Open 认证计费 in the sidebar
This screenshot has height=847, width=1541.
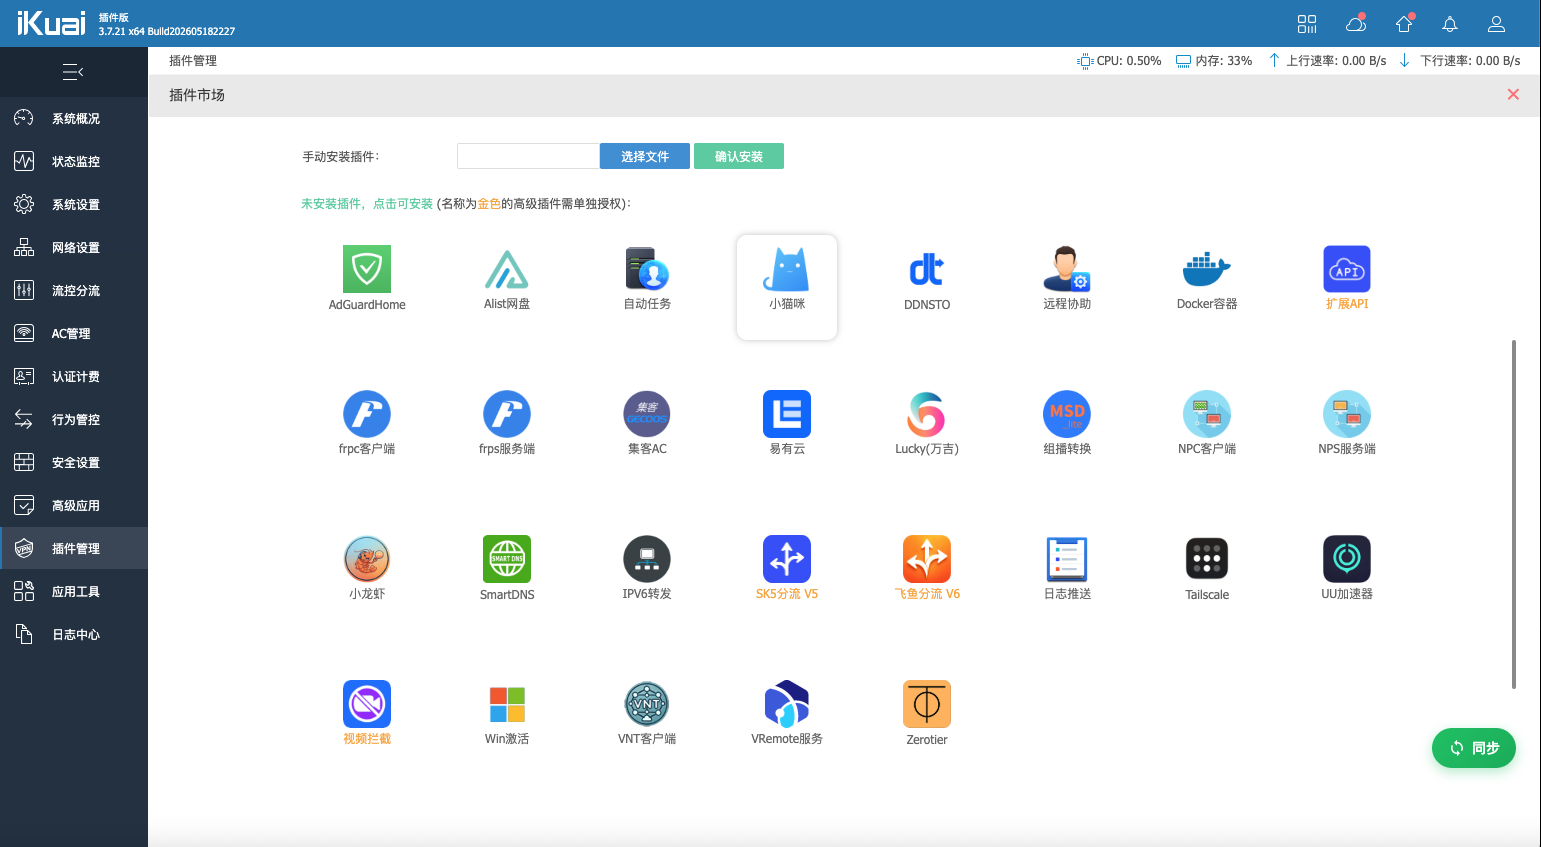pos(74,376)
